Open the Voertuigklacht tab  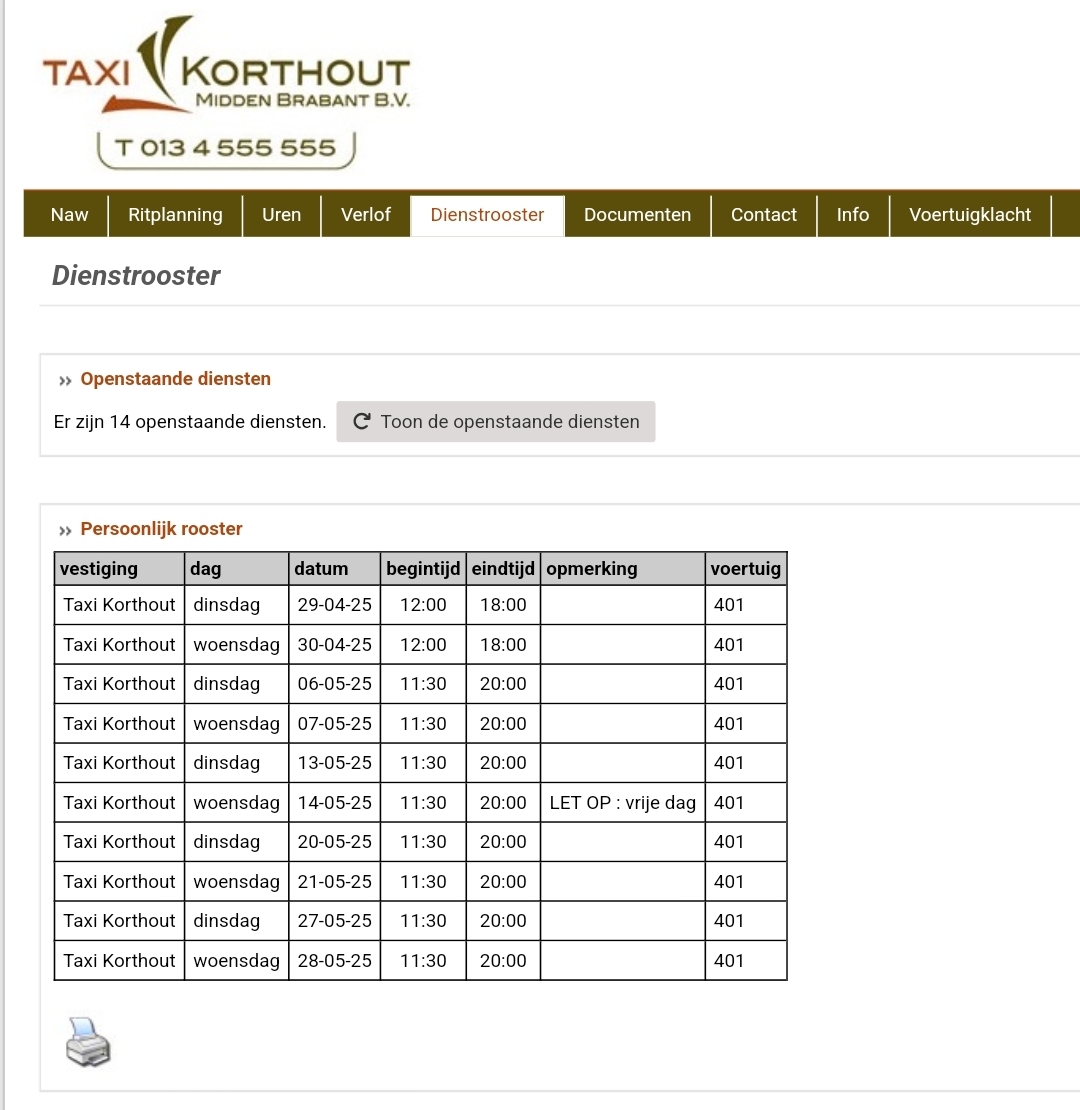click(969, 215)
